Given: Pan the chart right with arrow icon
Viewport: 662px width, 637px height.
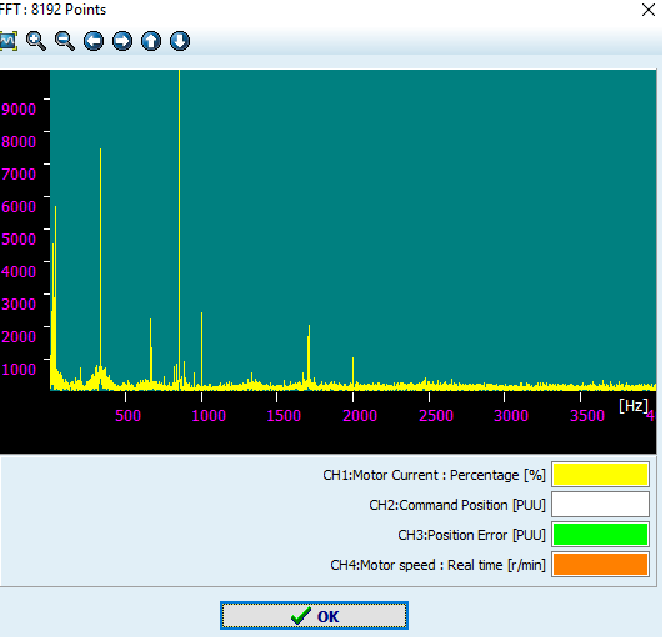Looking at the screenshot, I should click(x=122, y=41).
